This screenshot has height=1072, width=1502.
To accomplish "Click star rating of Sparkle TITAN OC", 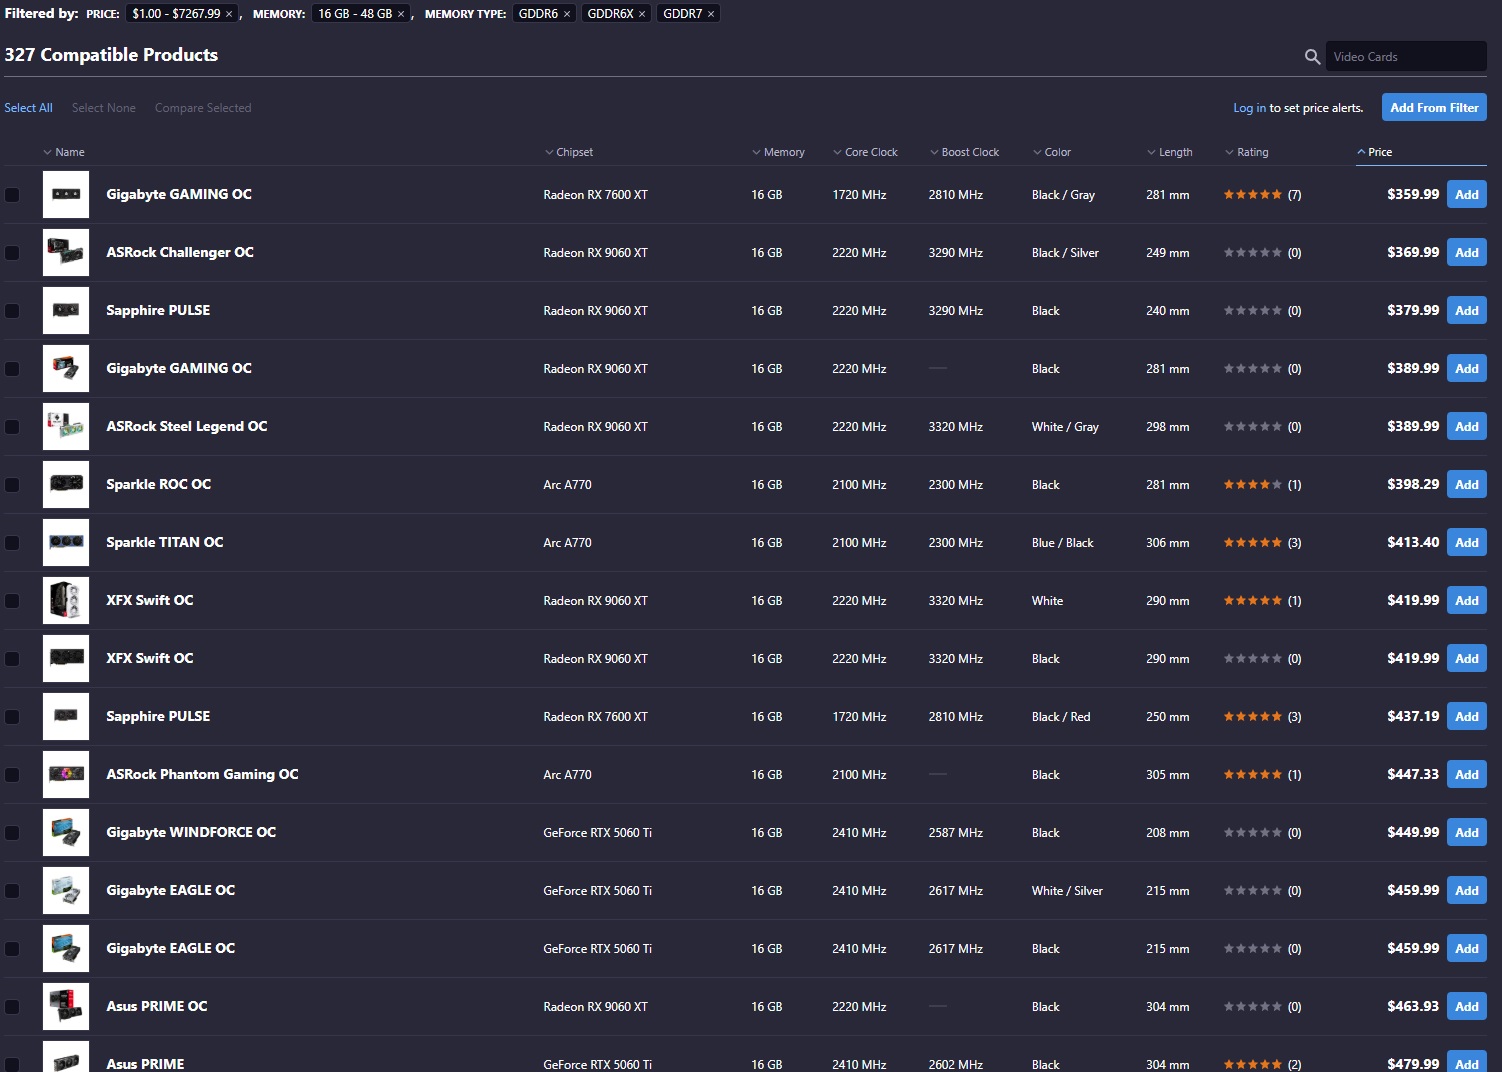I will click(1253, 543).
